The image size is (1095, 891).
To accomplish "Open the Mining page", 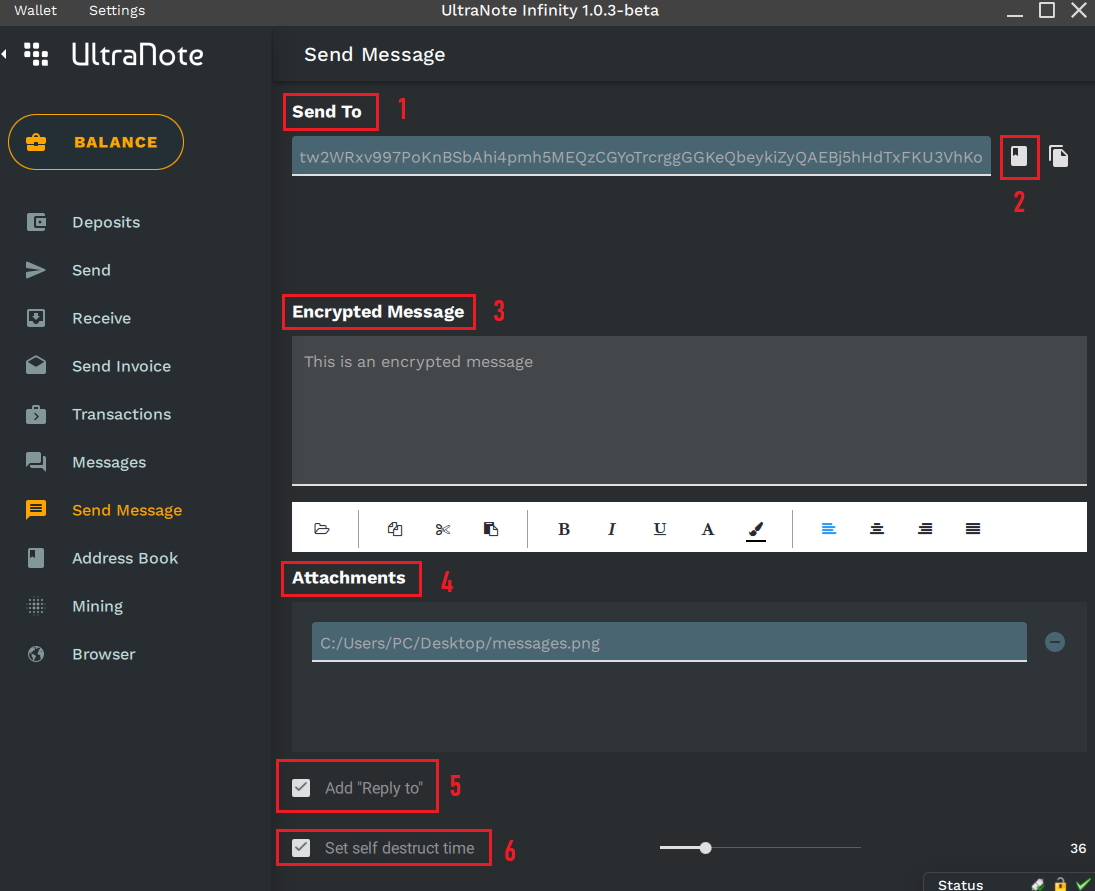I will click(98, 606).
